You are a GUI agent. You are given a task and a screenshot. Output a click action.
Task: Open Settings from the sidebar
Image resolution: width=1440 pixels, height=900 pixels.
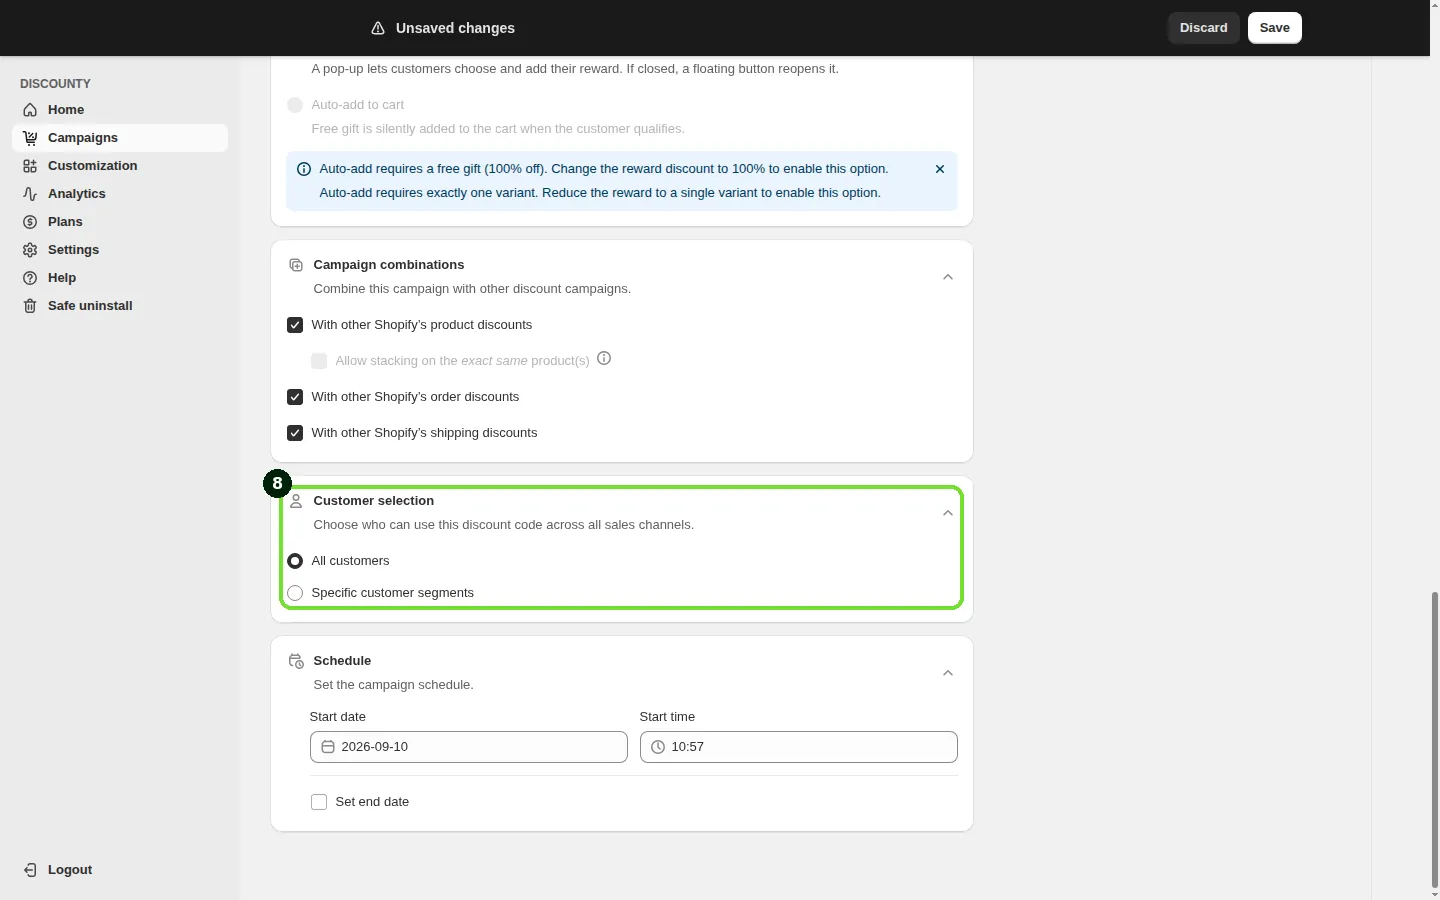pos(120,250)
